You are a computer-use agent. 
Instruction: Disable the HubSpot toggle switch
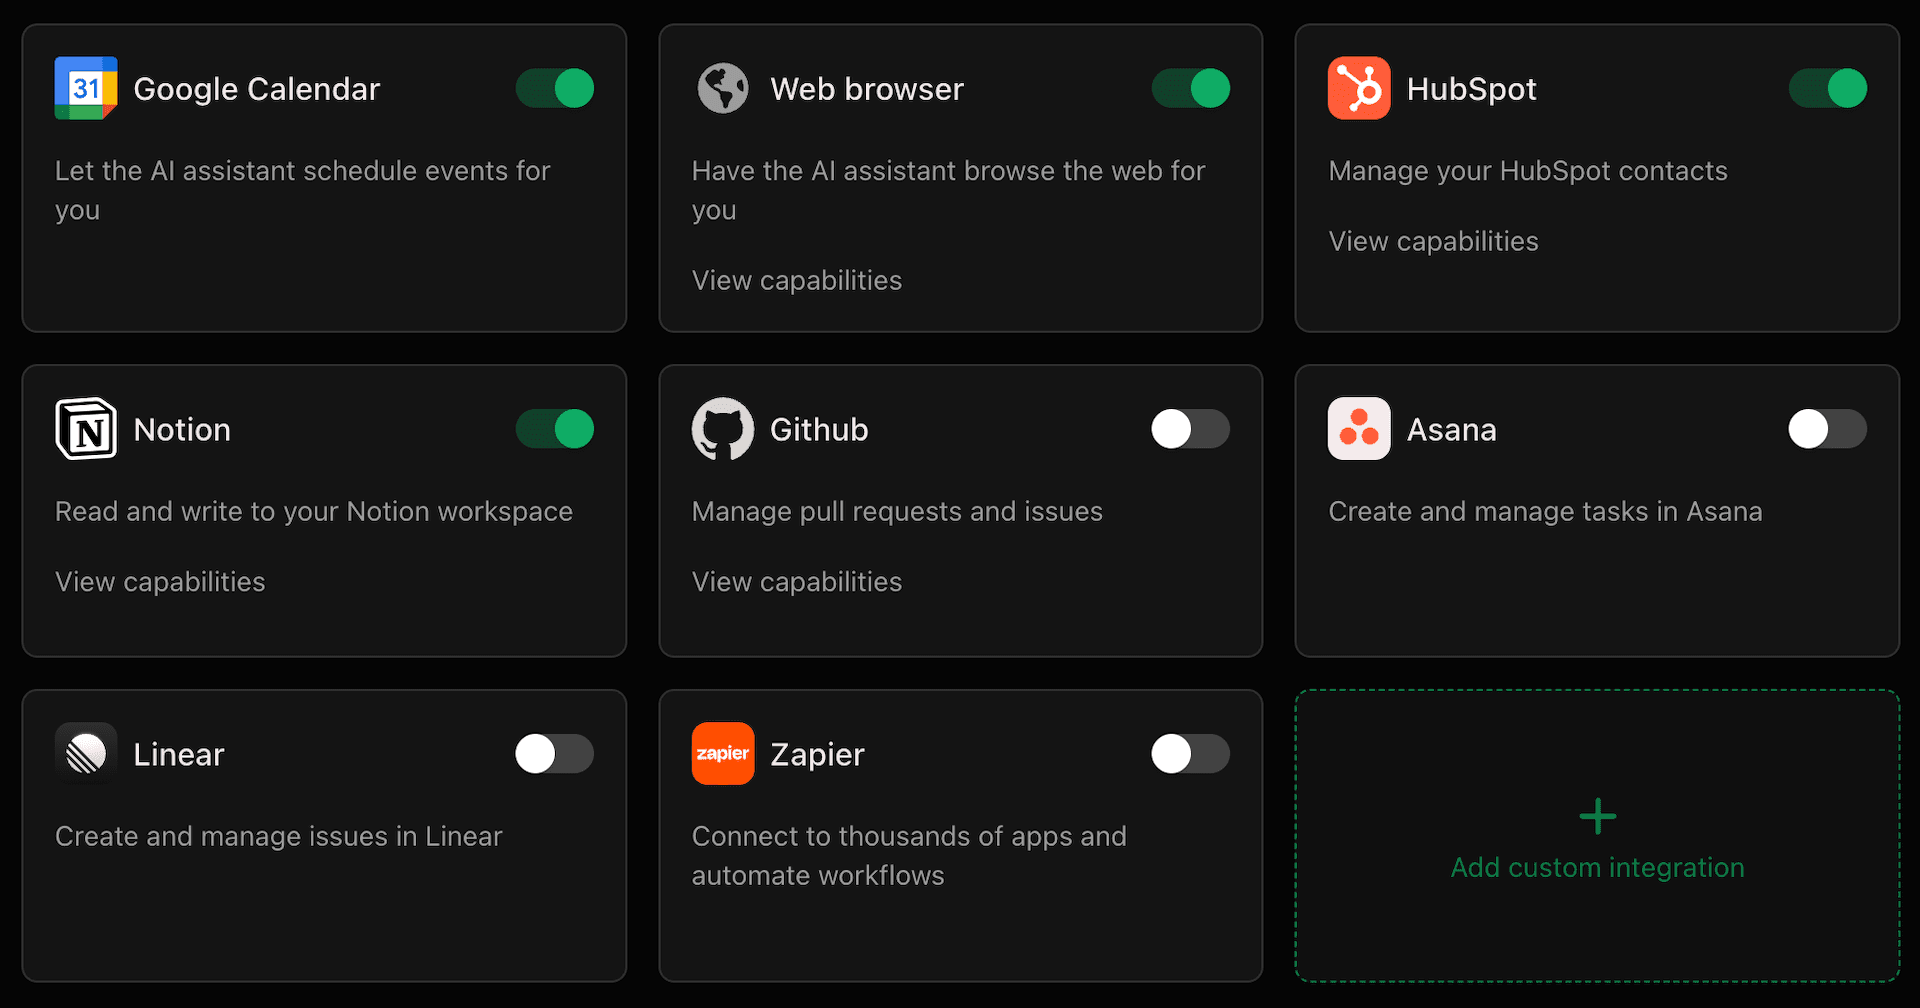coord(1827,88)
